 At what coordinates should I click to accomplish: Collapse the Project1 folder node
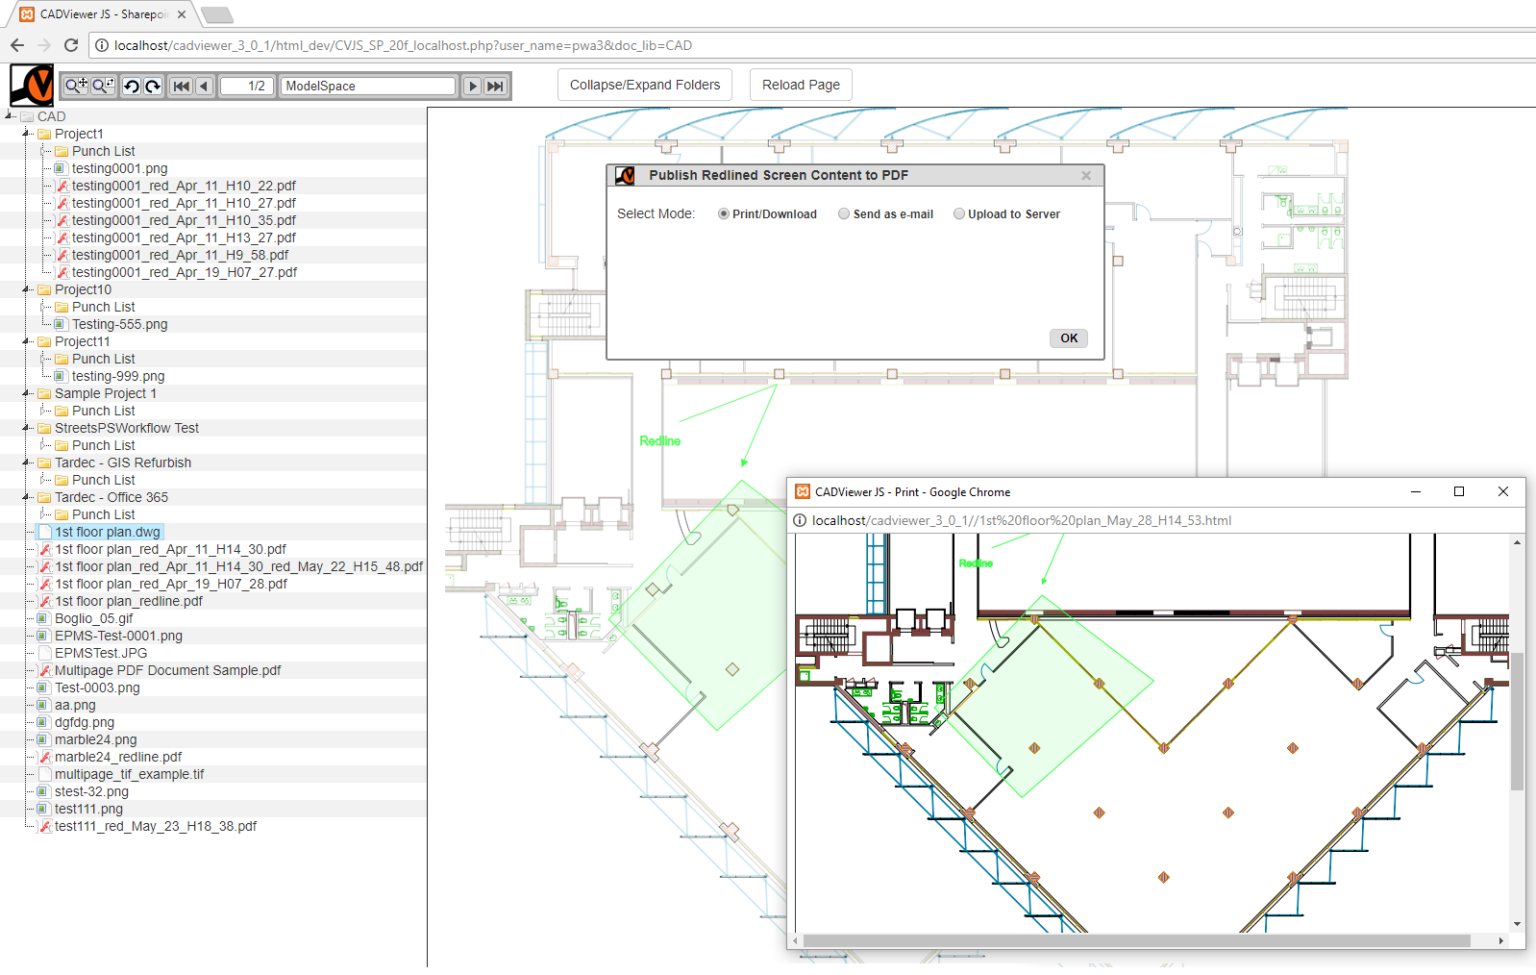tap(27, 134)
